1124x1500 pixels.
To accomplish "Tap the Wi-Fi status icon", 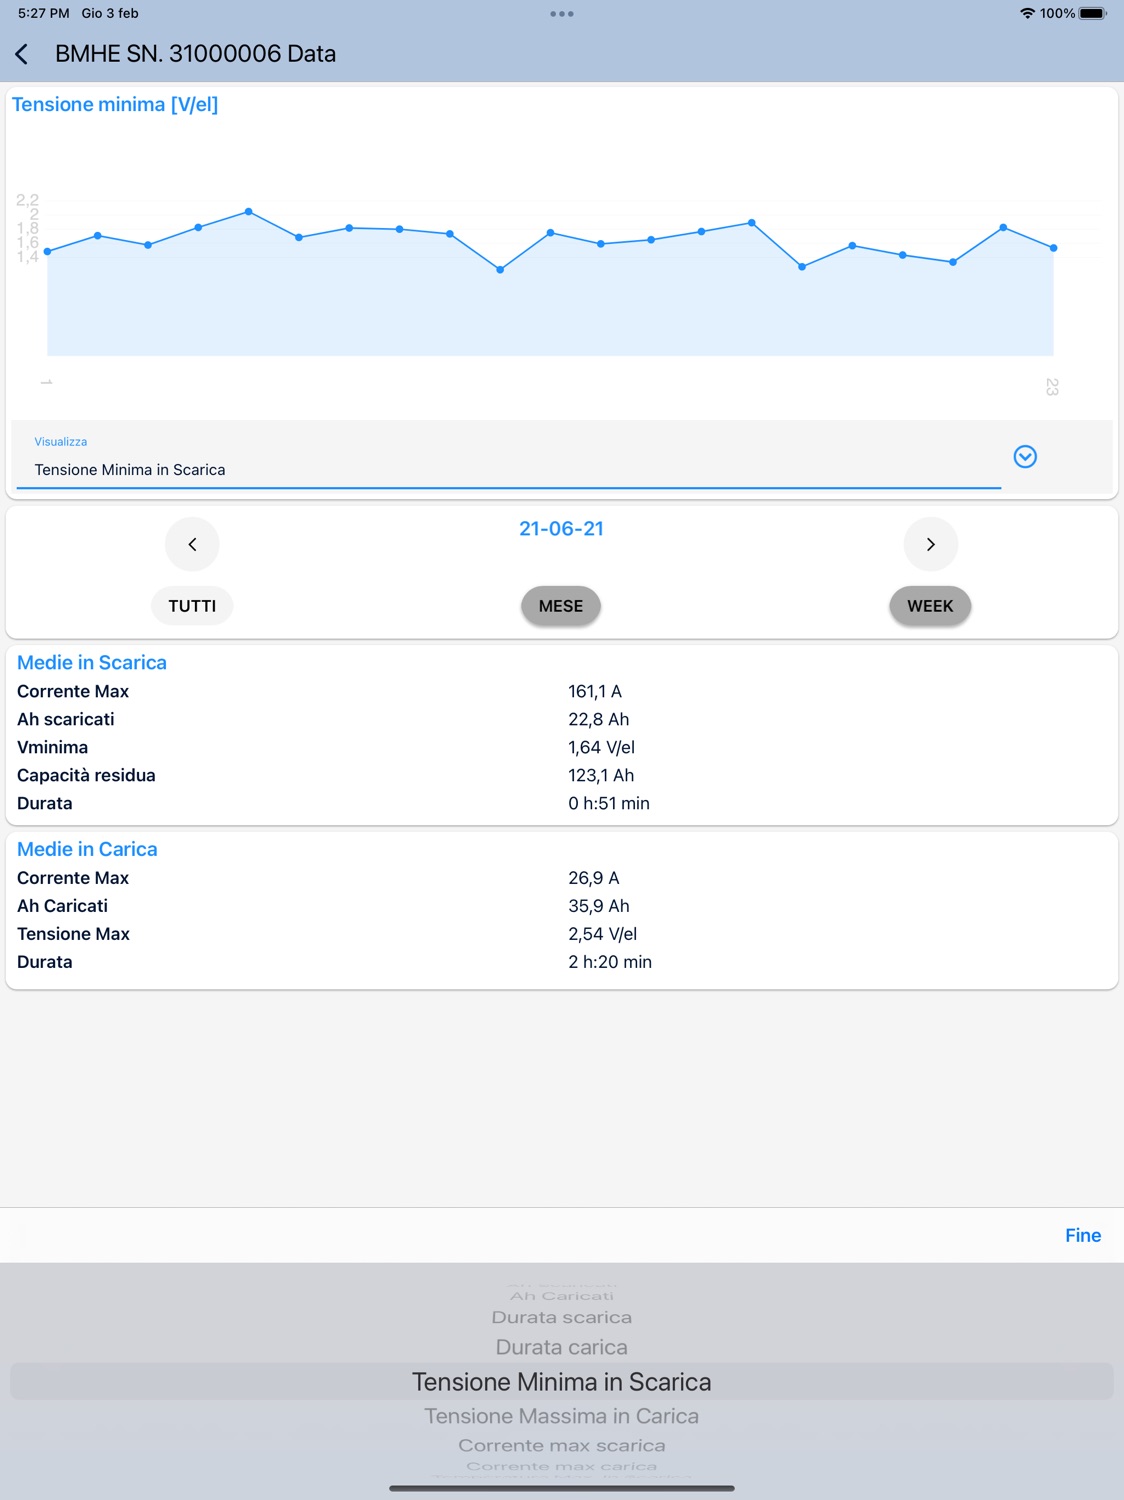I will tap(1027, 13).
